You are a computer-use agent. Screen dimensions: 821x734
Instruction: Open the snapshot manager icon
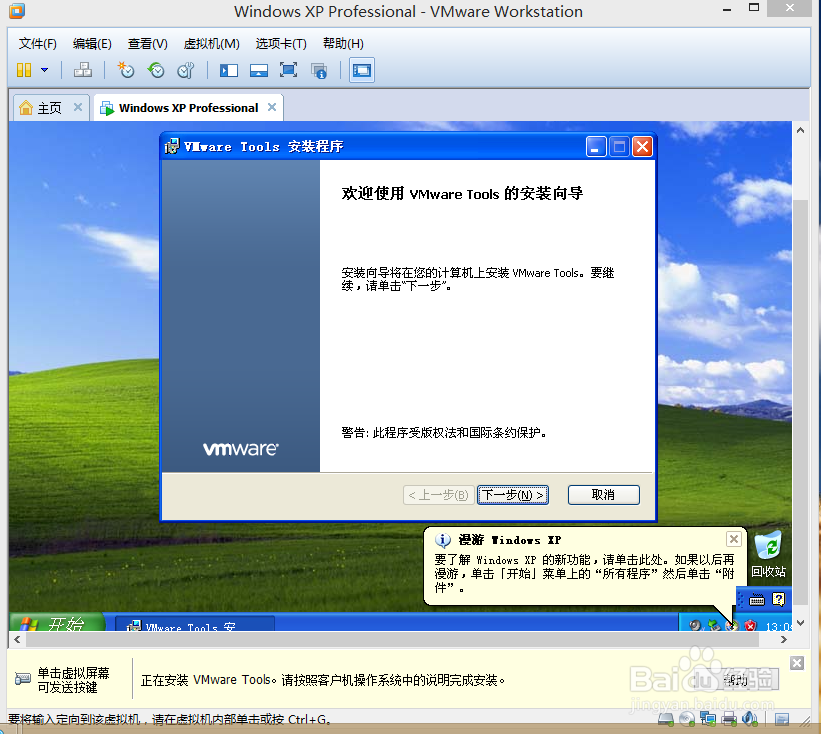tap(186, 70)
